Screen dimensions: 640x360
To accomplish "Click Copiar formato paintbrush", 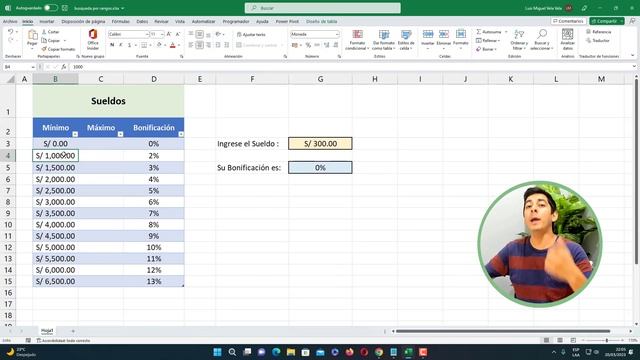I will pyautogui.click(x=58, y=49).
